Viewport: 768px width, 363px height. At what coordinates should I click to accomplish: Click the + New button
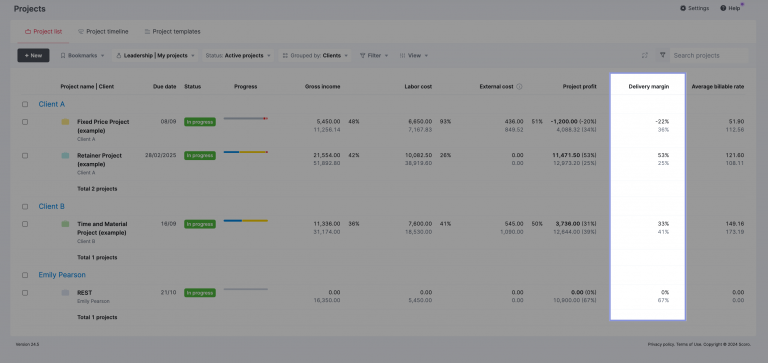click(x=33, y=55)
